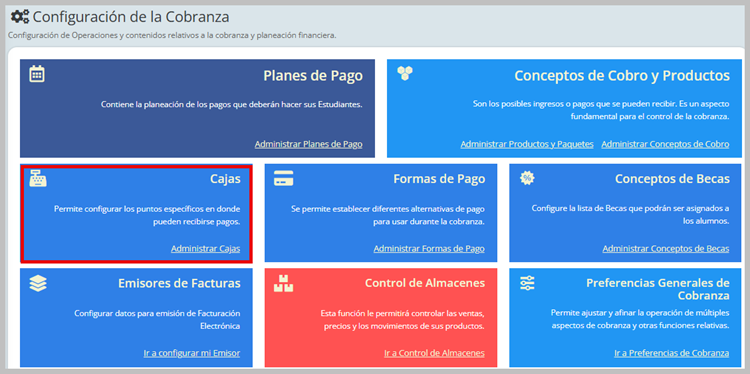
Task: Open the Administrar Cajas link
Action: [206, 249]
